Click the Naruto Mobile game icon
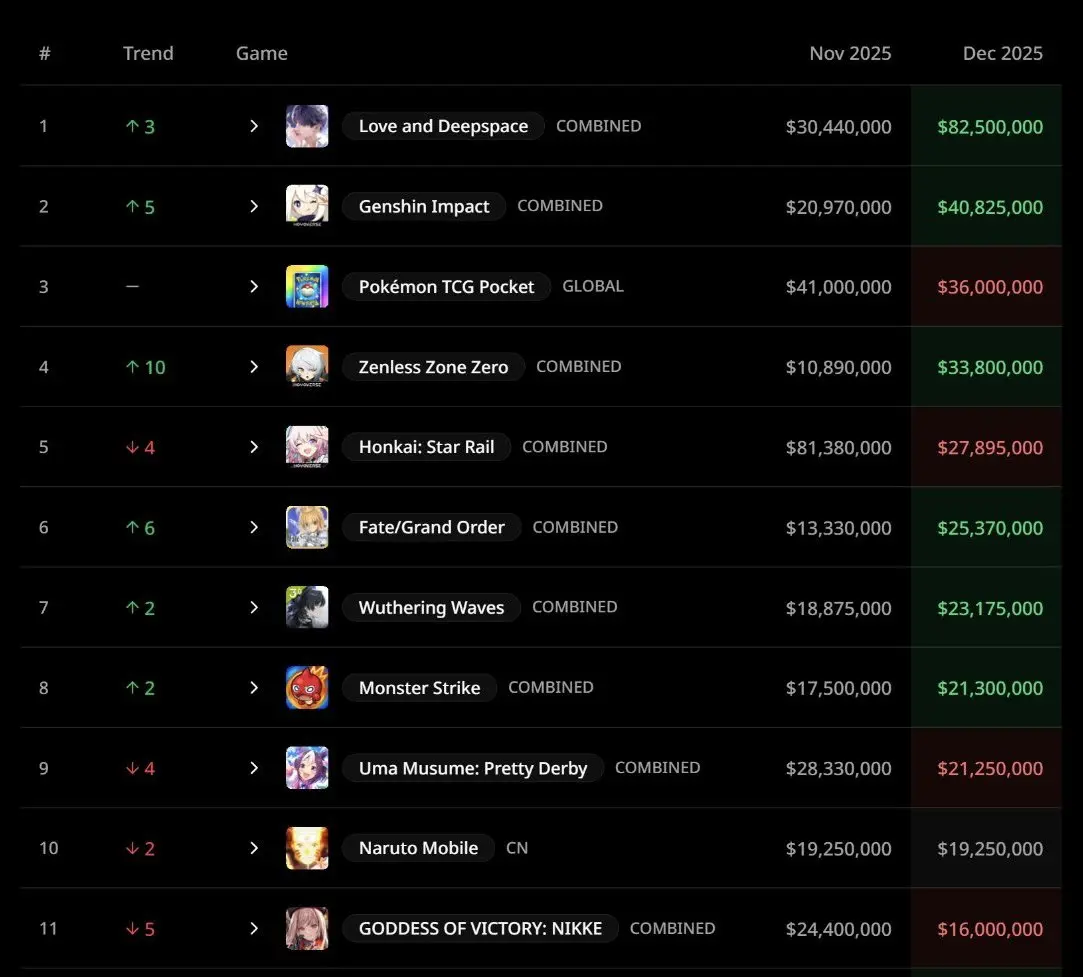 point(307,848)
